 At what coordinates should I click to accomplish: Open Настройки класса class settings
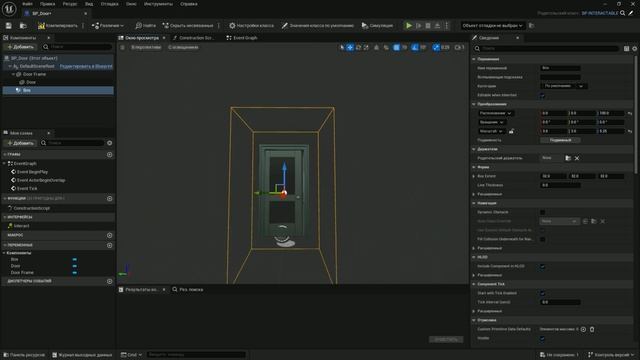click(x=251, y=25)
